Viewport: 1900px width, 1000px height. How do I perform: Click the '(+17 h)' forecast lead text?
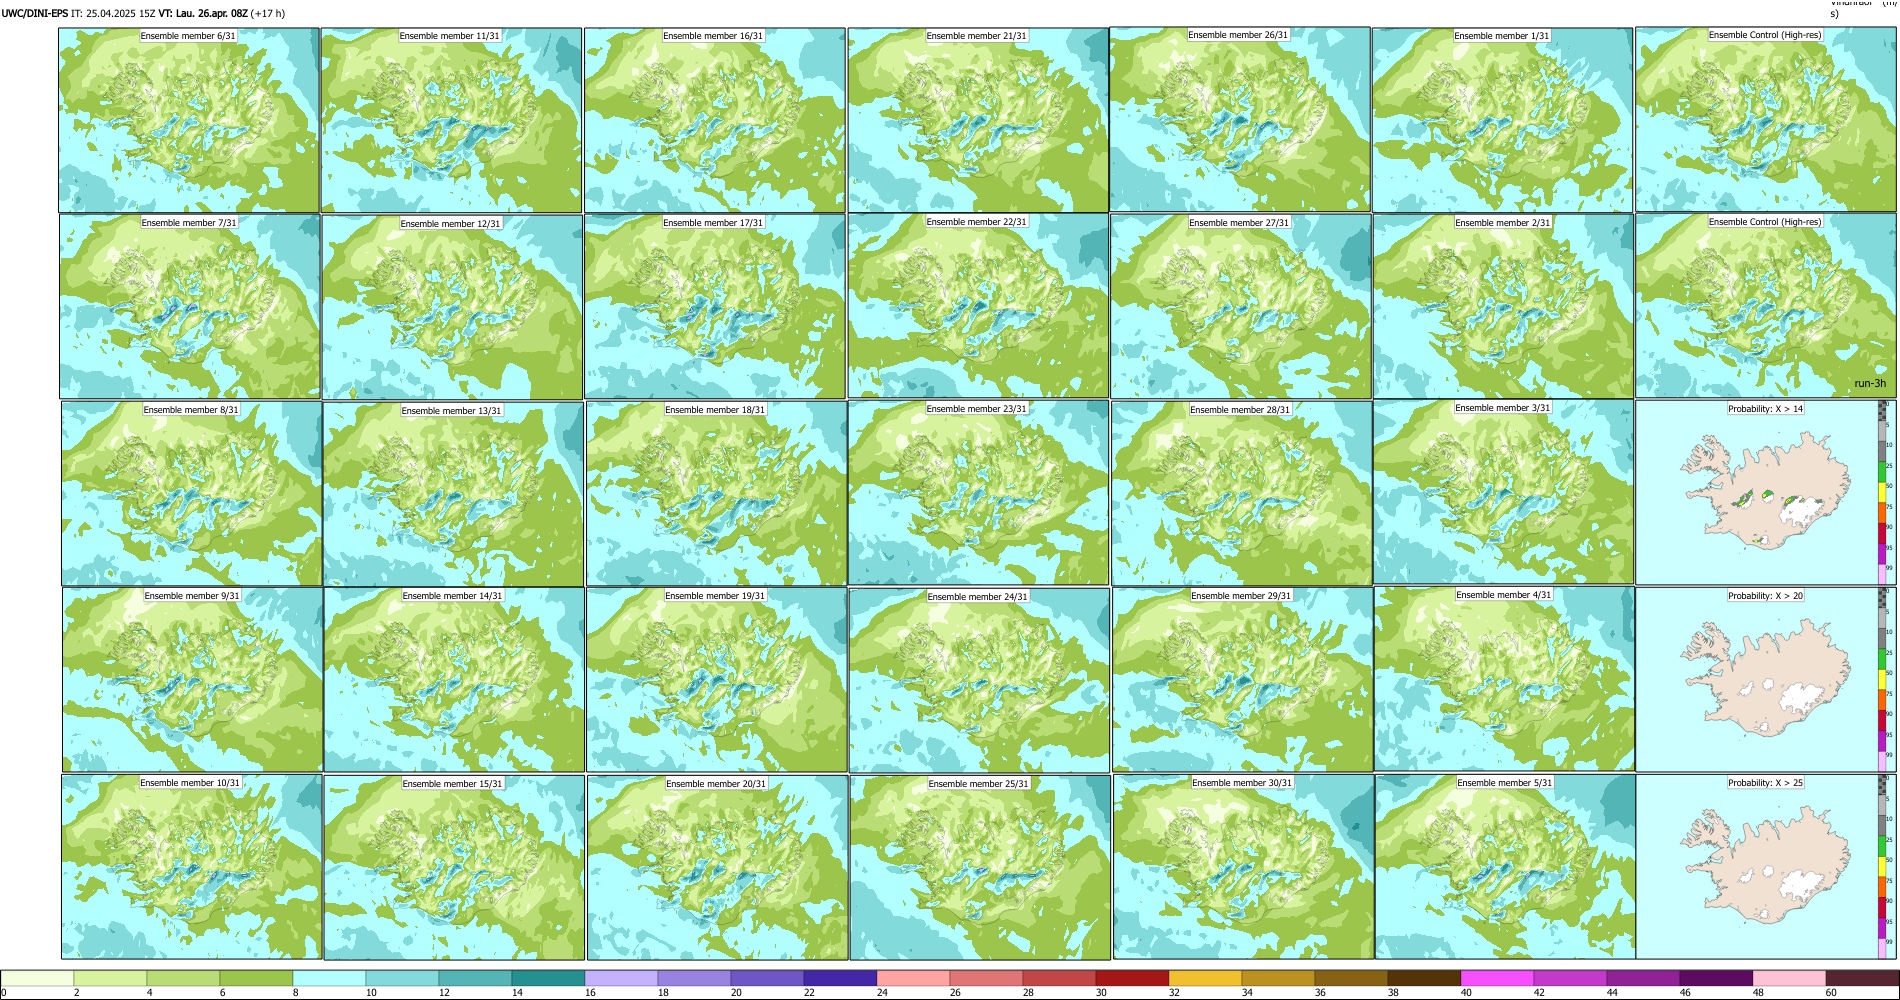click(x=269, y=14)
